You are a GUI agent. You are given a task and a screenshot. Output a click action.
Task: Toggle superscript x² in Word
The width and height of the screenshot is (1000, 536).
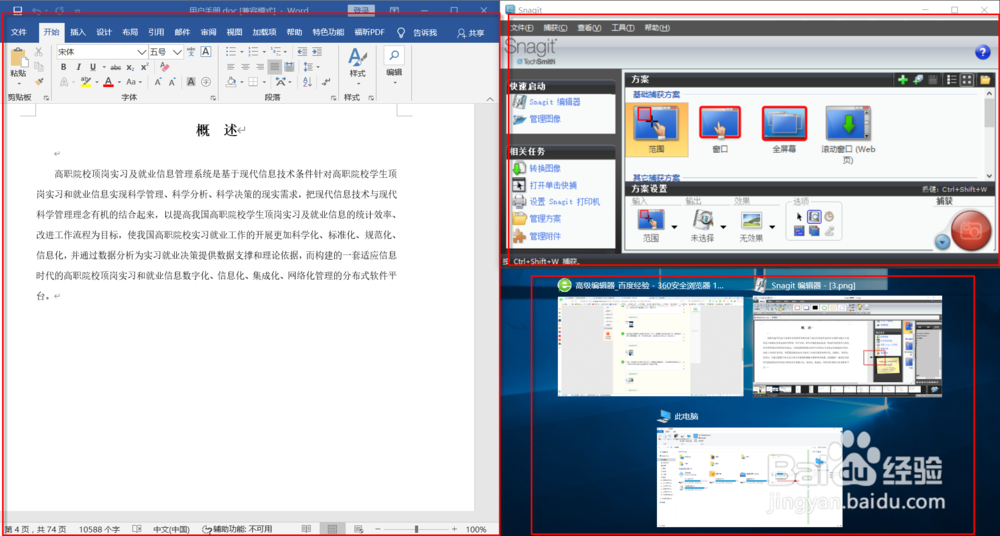click(x=145, y=67)
